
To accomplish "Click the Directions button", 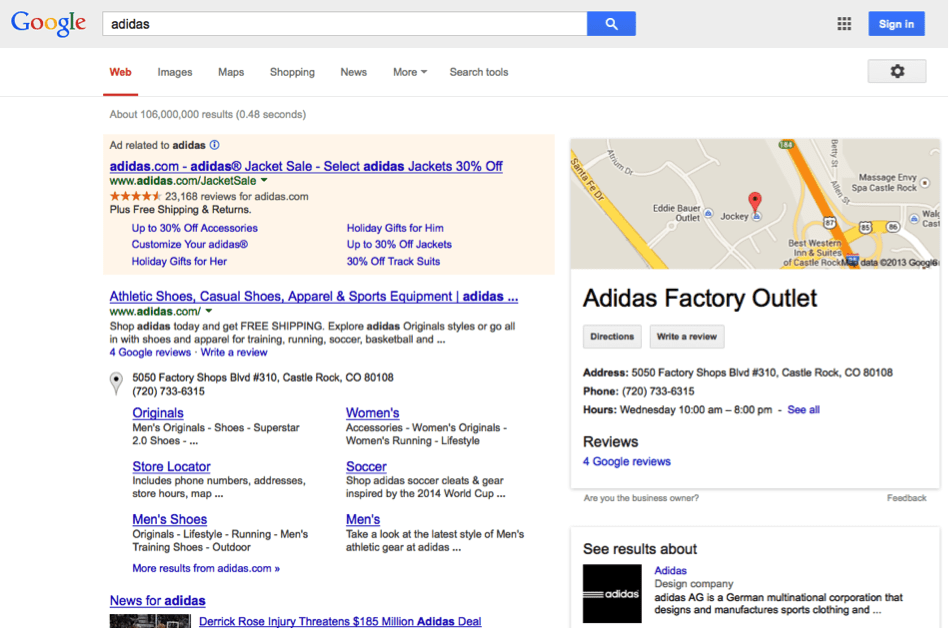I will [612, 337].
